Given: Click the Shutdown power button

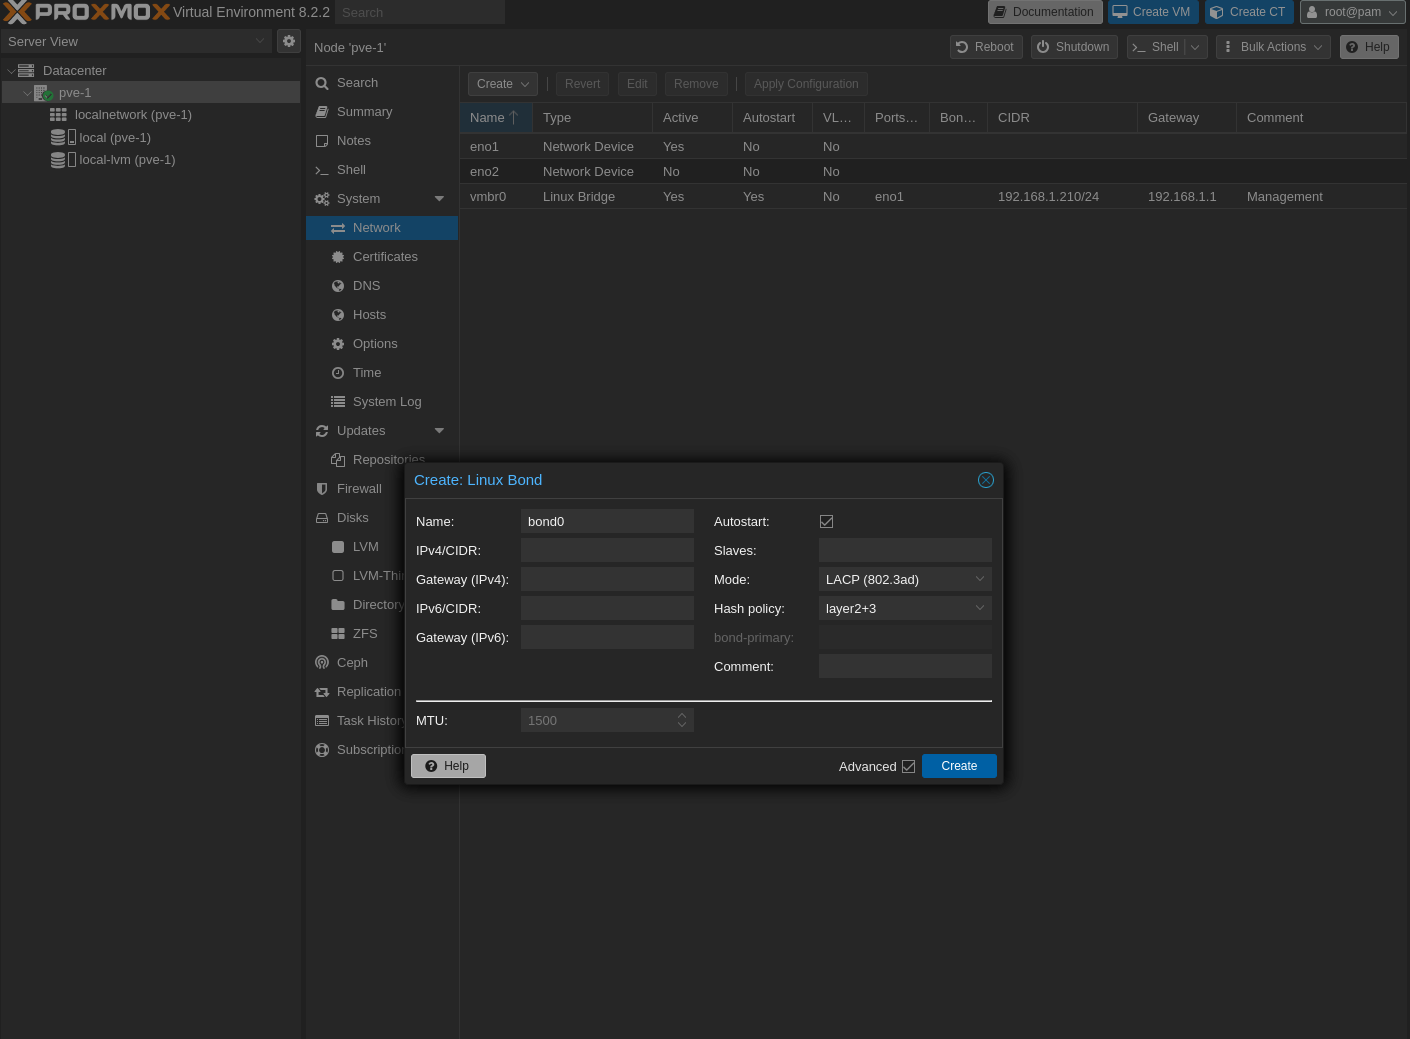Looking at the screenshot, I should click(x=1073, y=47).
